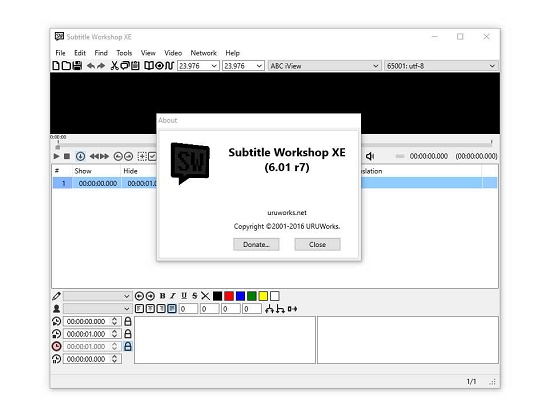Toggle italic formatting
550x413 pixels.
click(x=173, y=296)
